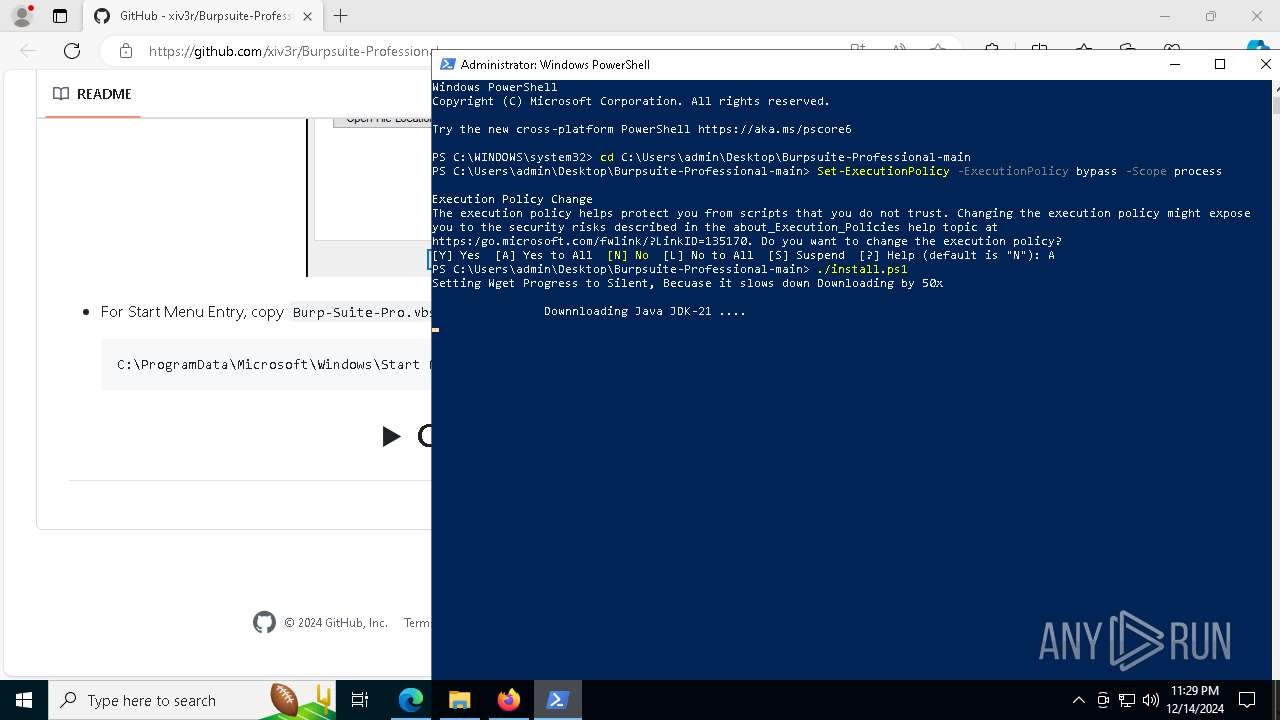Click the 'Set-ExecutionPolicy' command text
The image size is (1280, 720).
coord(883,171)
